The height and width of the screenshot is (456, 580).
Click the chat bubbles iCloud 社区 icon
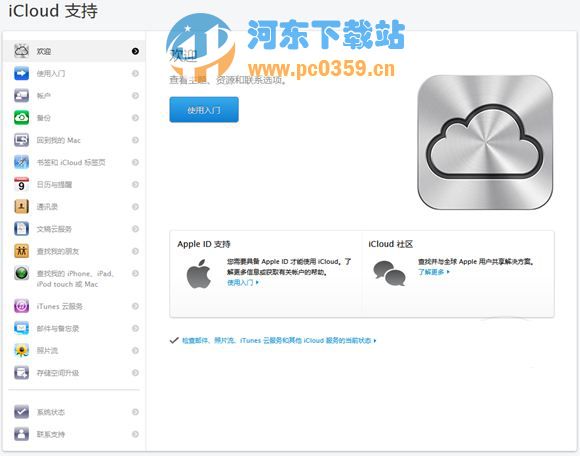tap(389, 273)
